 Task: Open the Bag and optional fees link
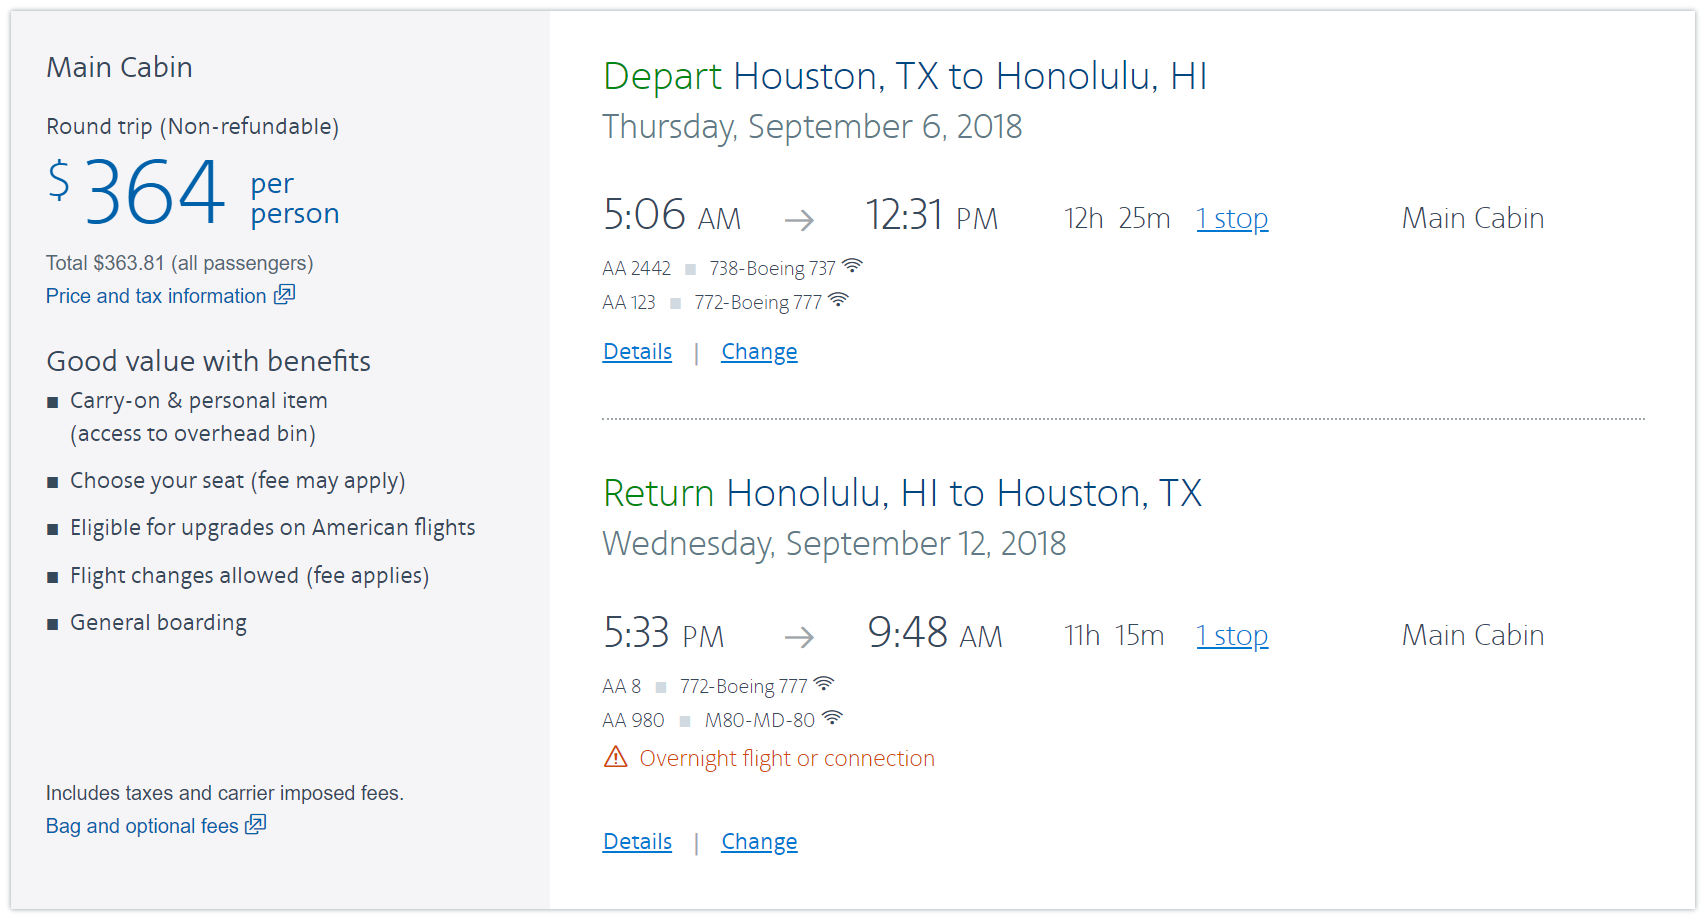(142, 826)
